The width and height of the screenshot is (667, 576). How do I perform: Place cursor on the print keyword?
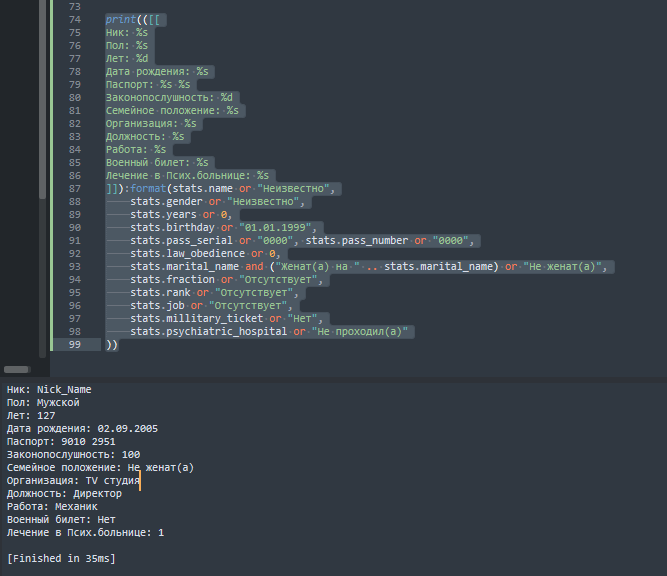121,19
